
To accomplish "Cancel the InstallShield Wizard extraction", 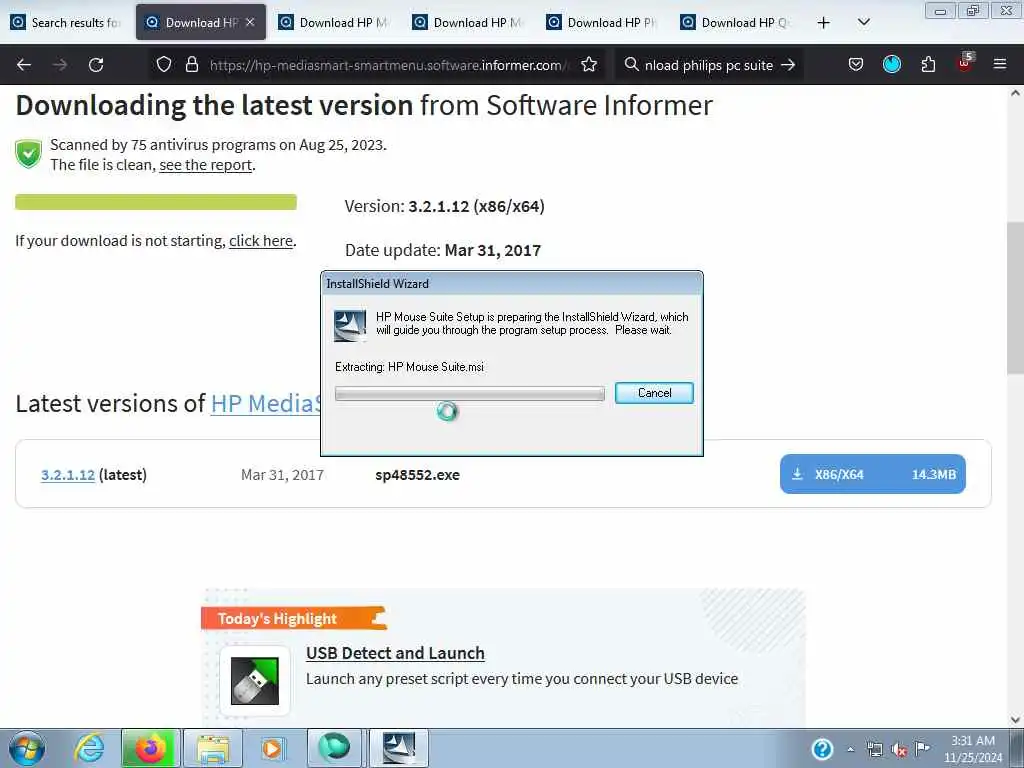I will tap(654, 392).
